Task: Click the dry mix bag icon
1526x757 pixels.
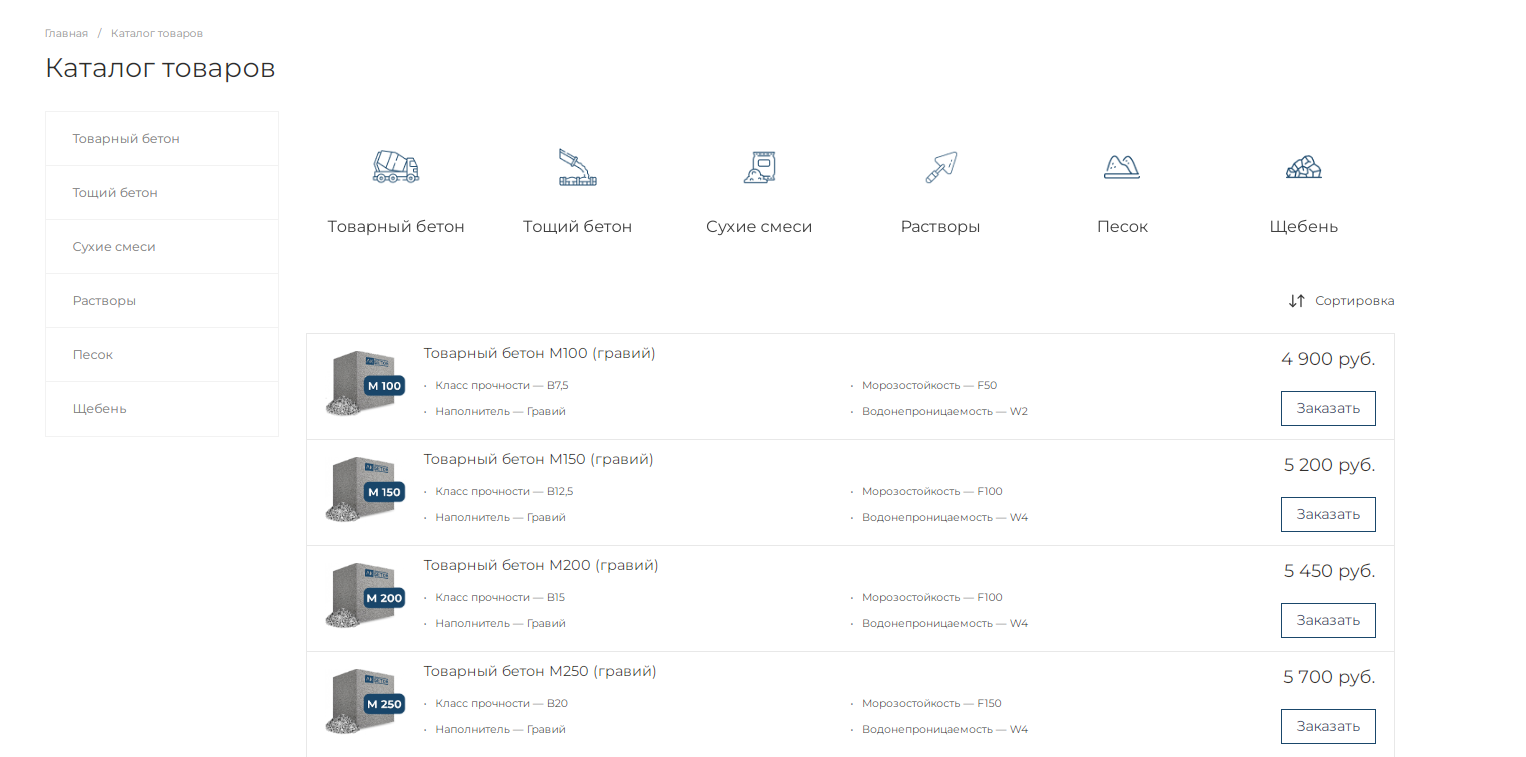Action: (x=760, y=167)
